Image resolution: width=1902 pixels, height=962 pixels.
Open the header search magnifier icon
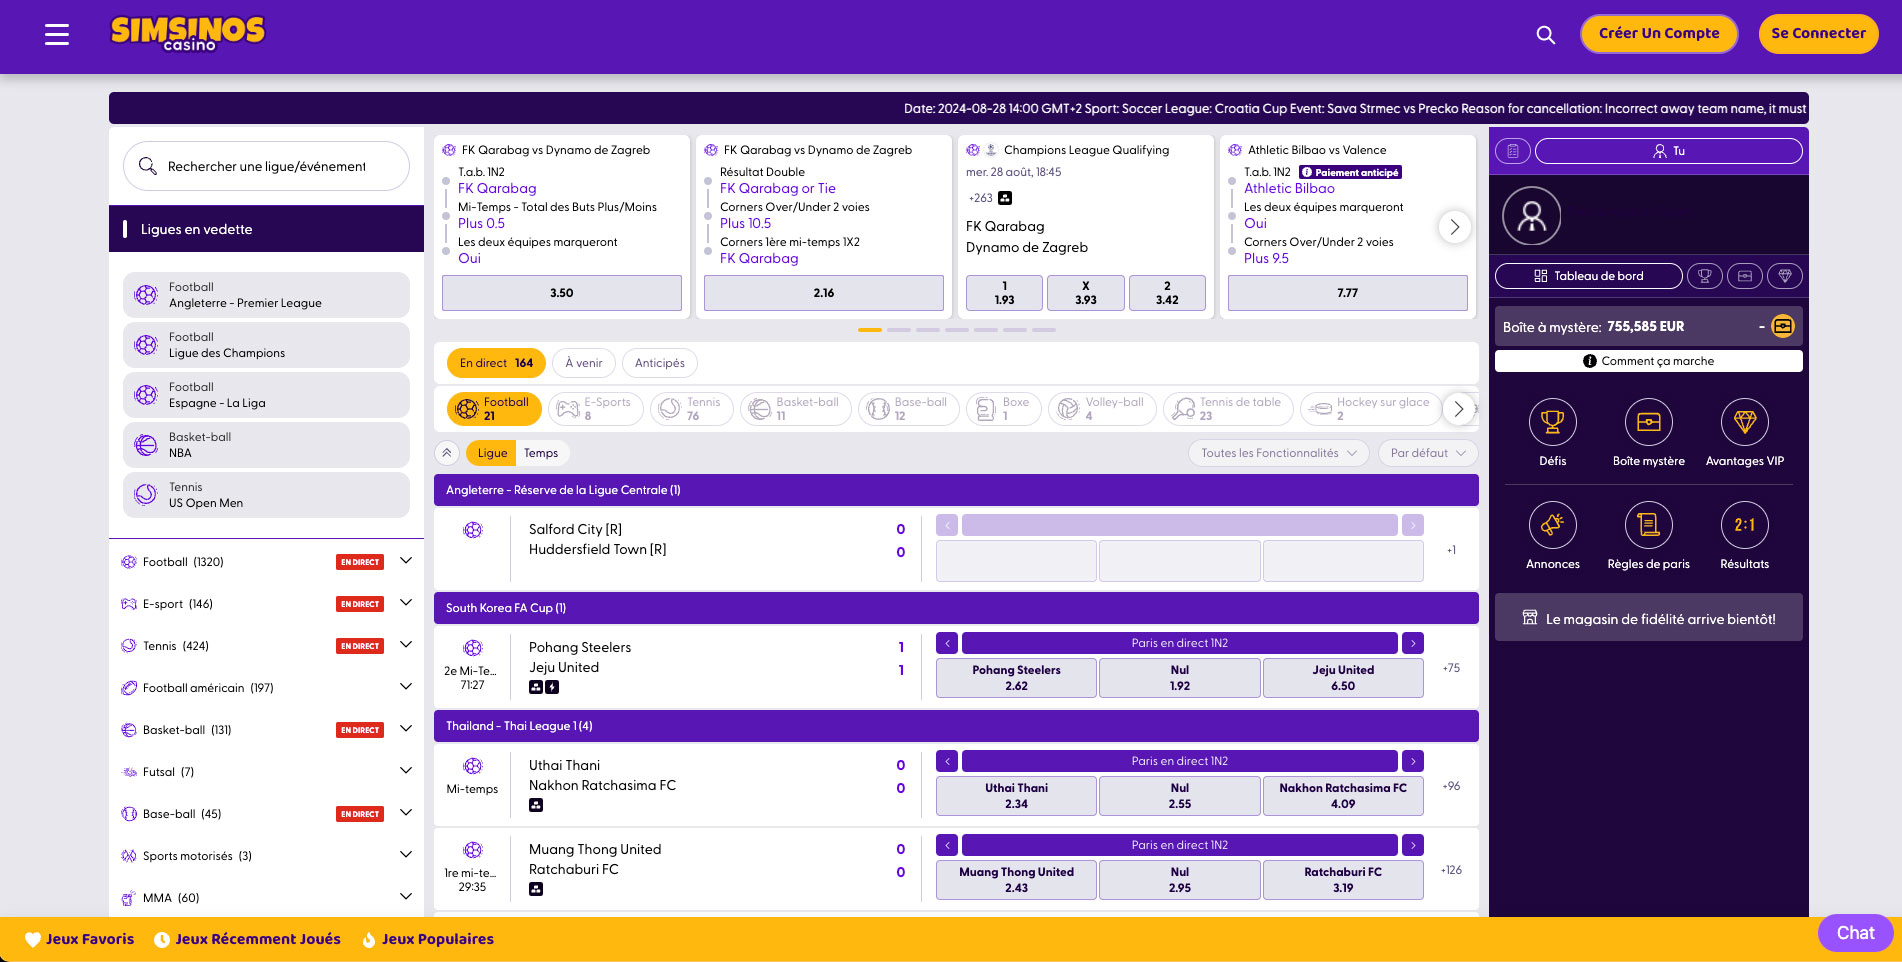click(1545, 35)
